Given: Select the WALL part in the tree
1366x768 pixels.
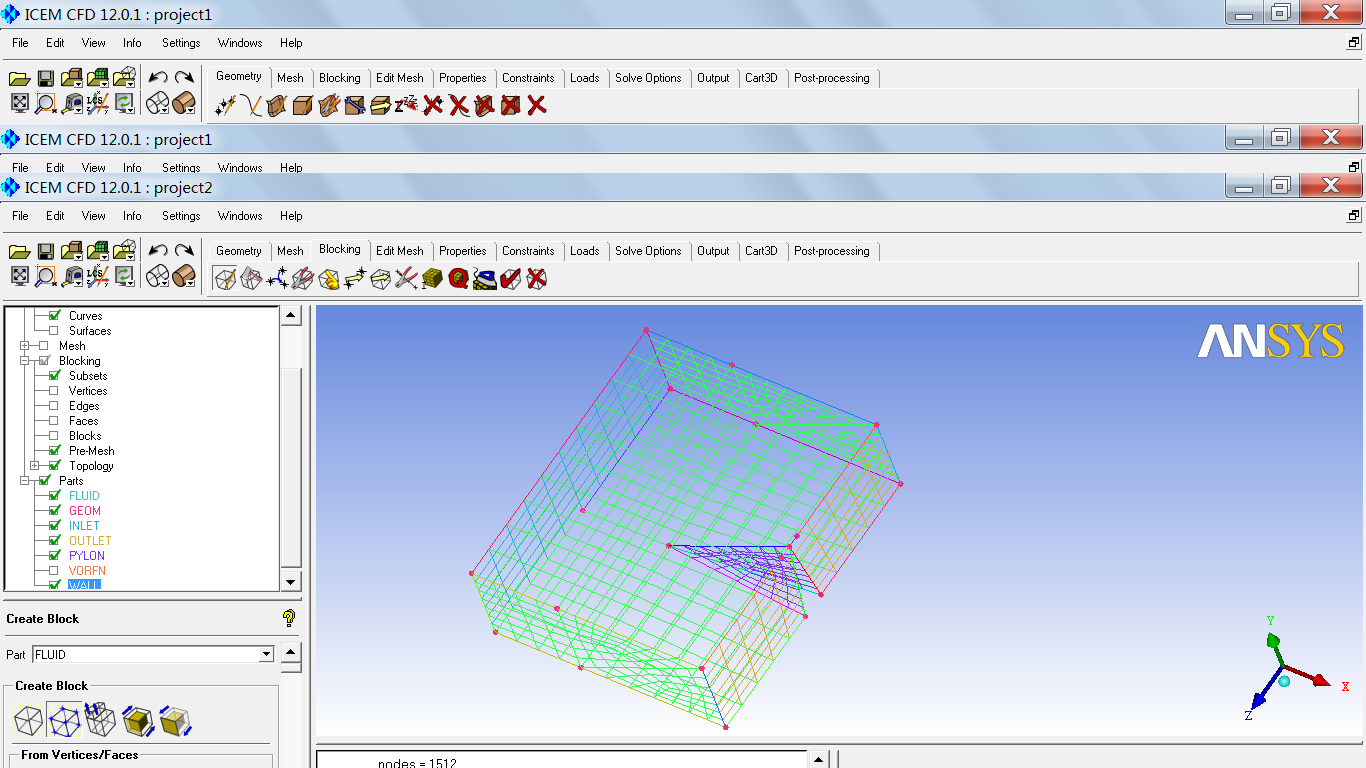Looking at the screenshot, I should [x=84, y=585].
